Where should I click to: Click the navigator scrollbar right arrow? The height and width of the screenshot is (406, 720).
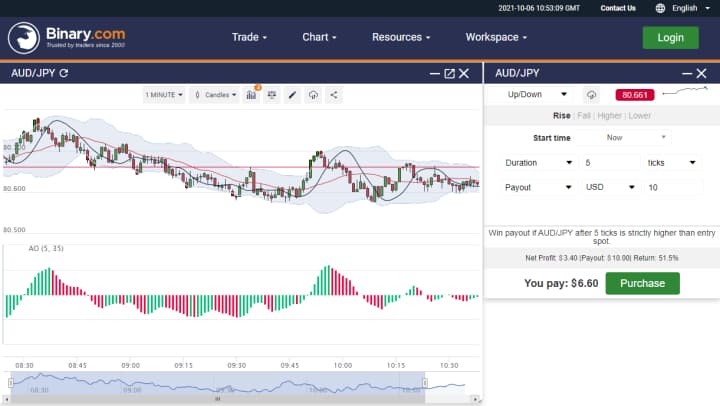(475, 399)
